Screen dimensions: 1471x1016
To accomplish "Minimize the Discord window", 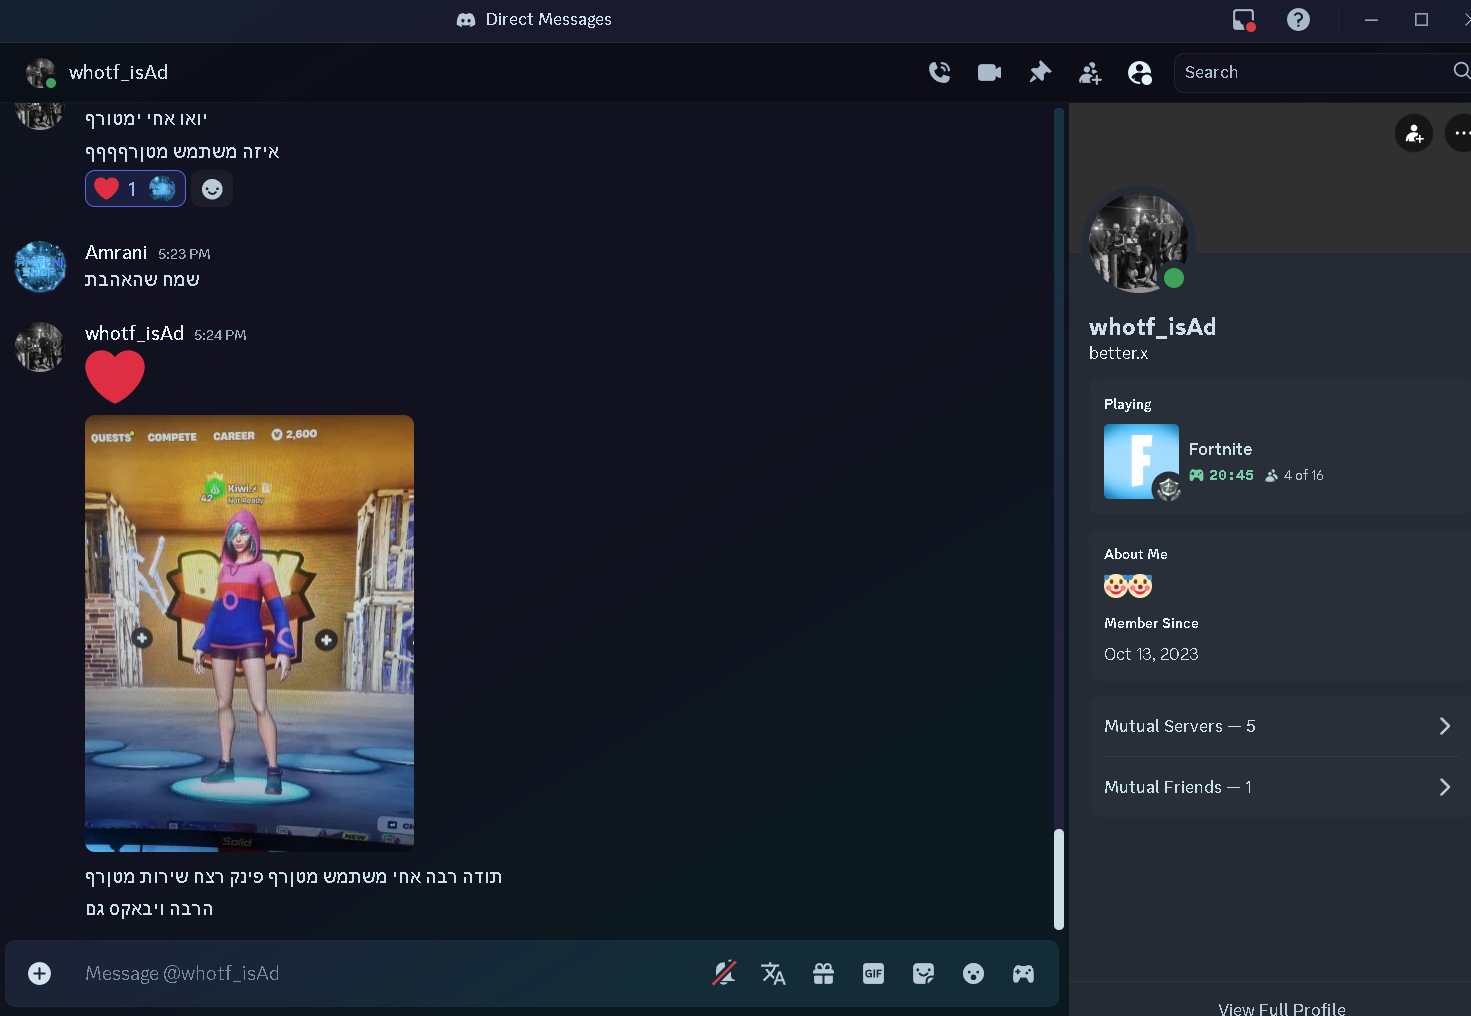I will pos(1371,19).
